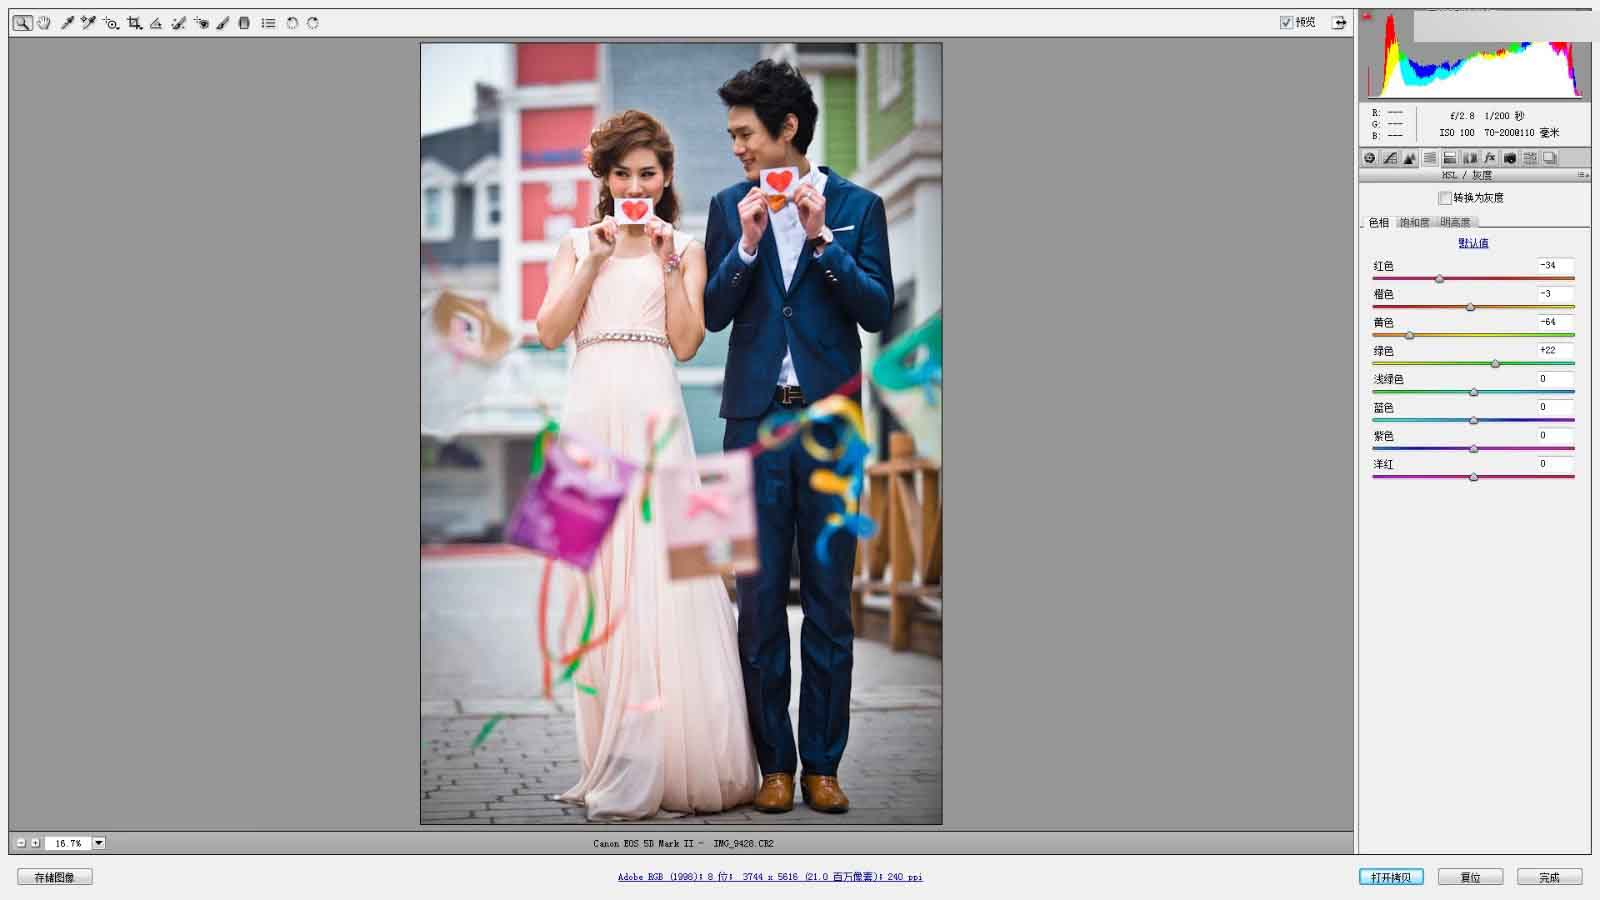Click the 黄色 value field showing -64
Viewport: 1600px width, 900px height.
tap(1556, 322)
